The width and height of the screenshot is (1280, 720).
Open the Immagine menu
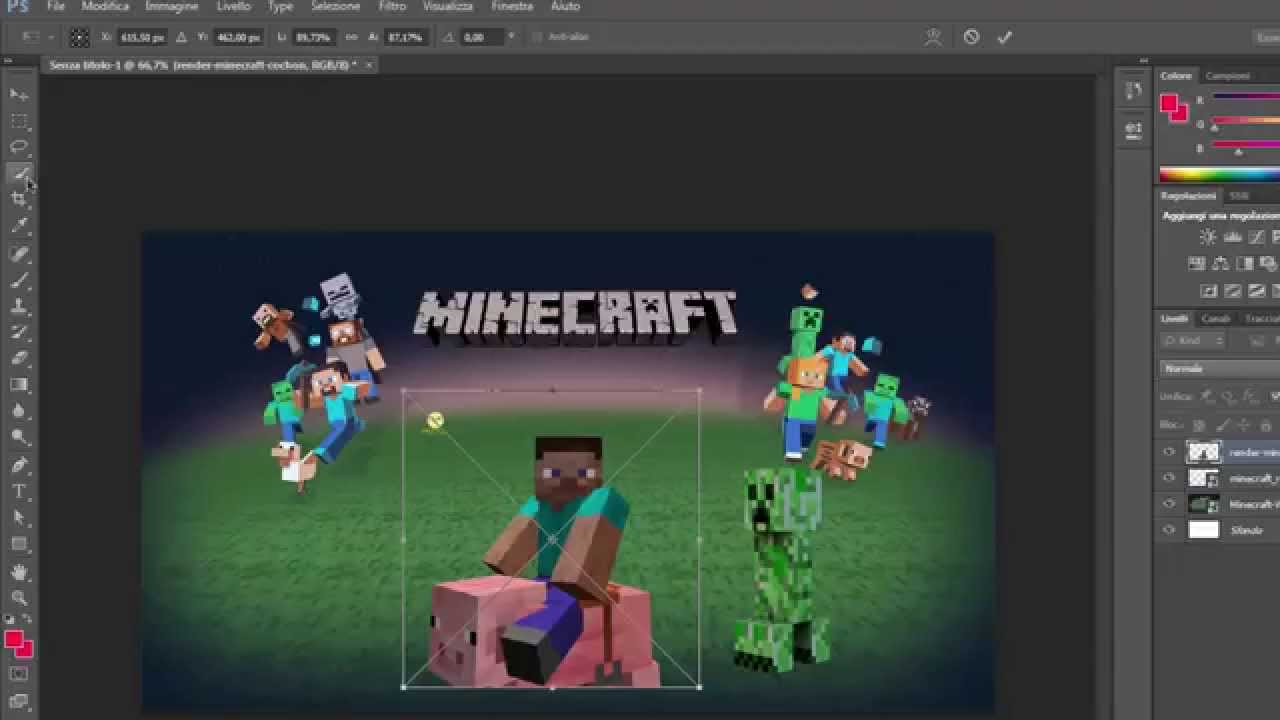point(172,6)
